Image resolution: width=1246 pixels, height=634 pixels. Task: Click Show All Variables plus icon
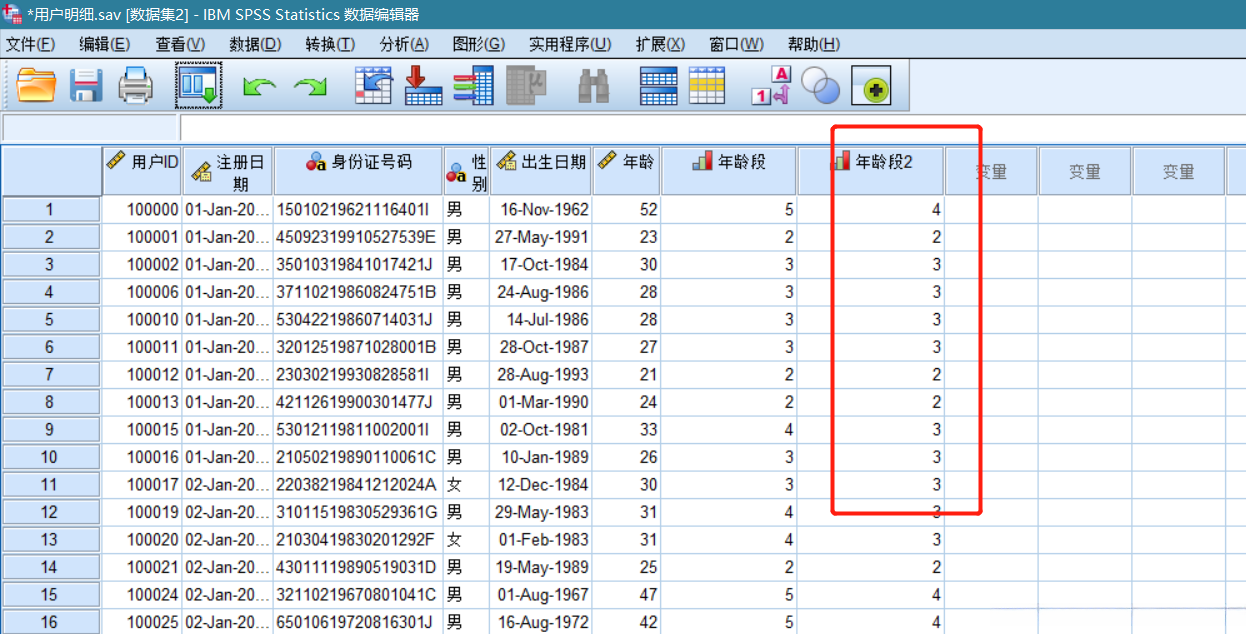(871, 87)
